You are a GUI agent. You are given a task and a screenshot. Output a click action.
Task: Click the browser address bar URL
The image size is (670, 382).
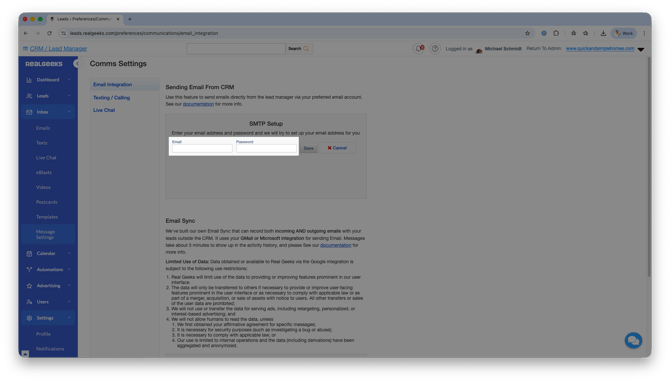click(x=144, y=33)
